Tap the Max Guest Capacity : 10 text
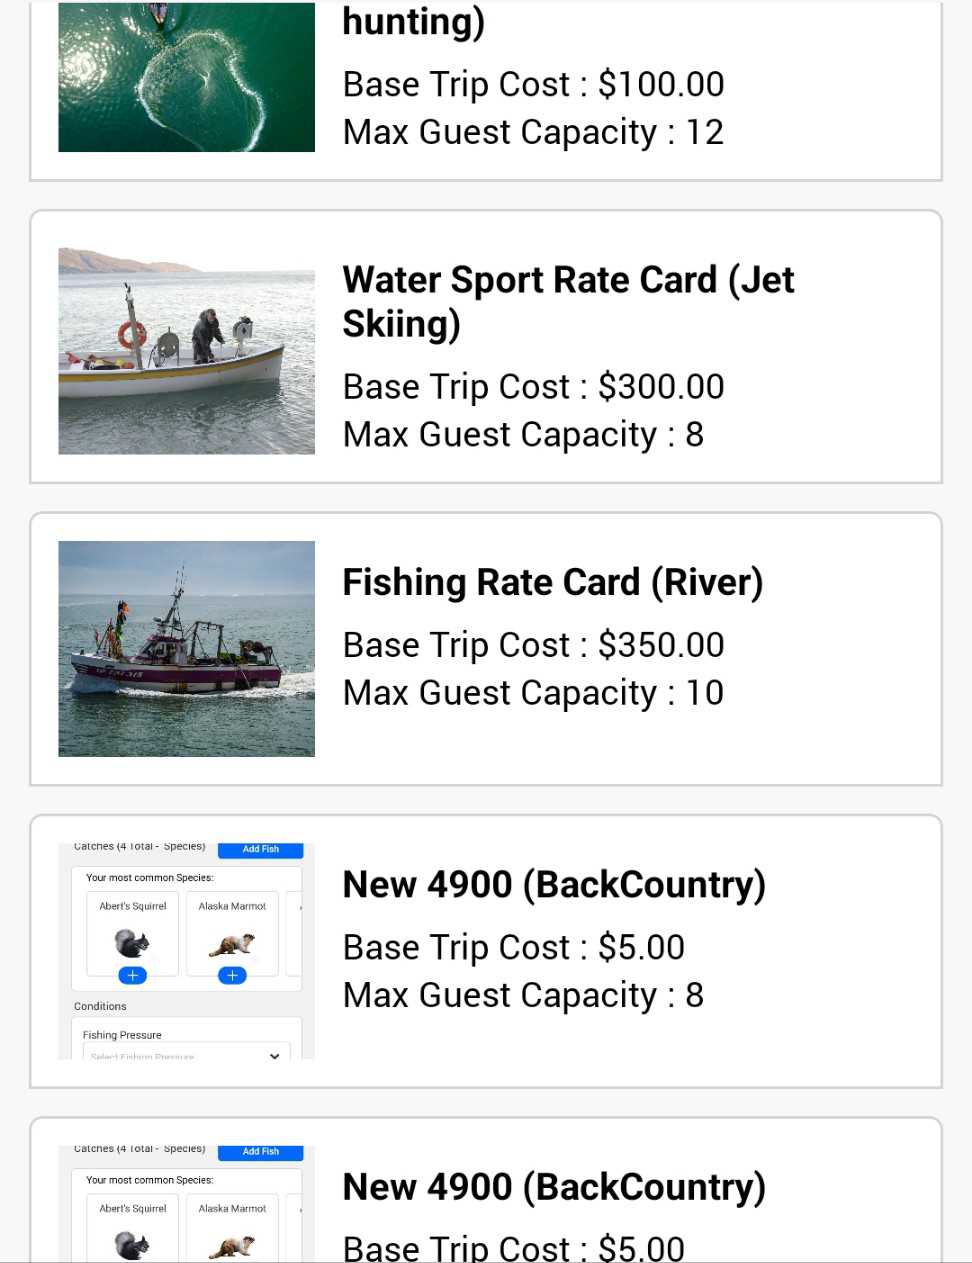972x1263 pixels. click(x=533, y=693)
